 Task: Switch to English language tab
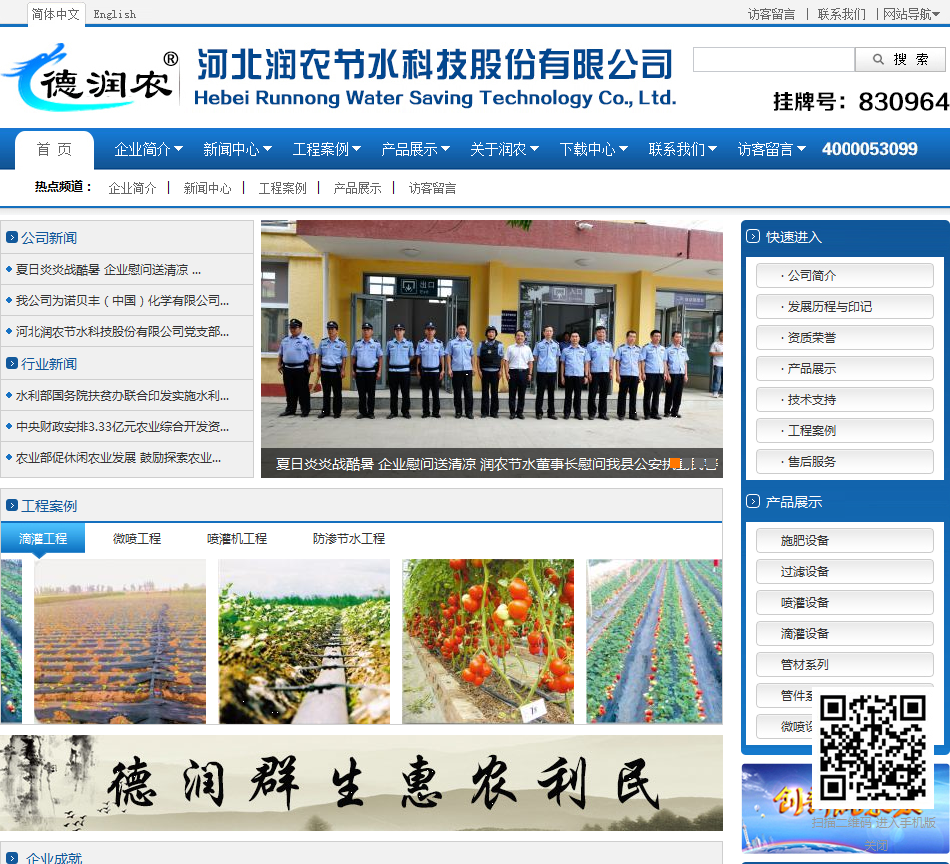115,15
